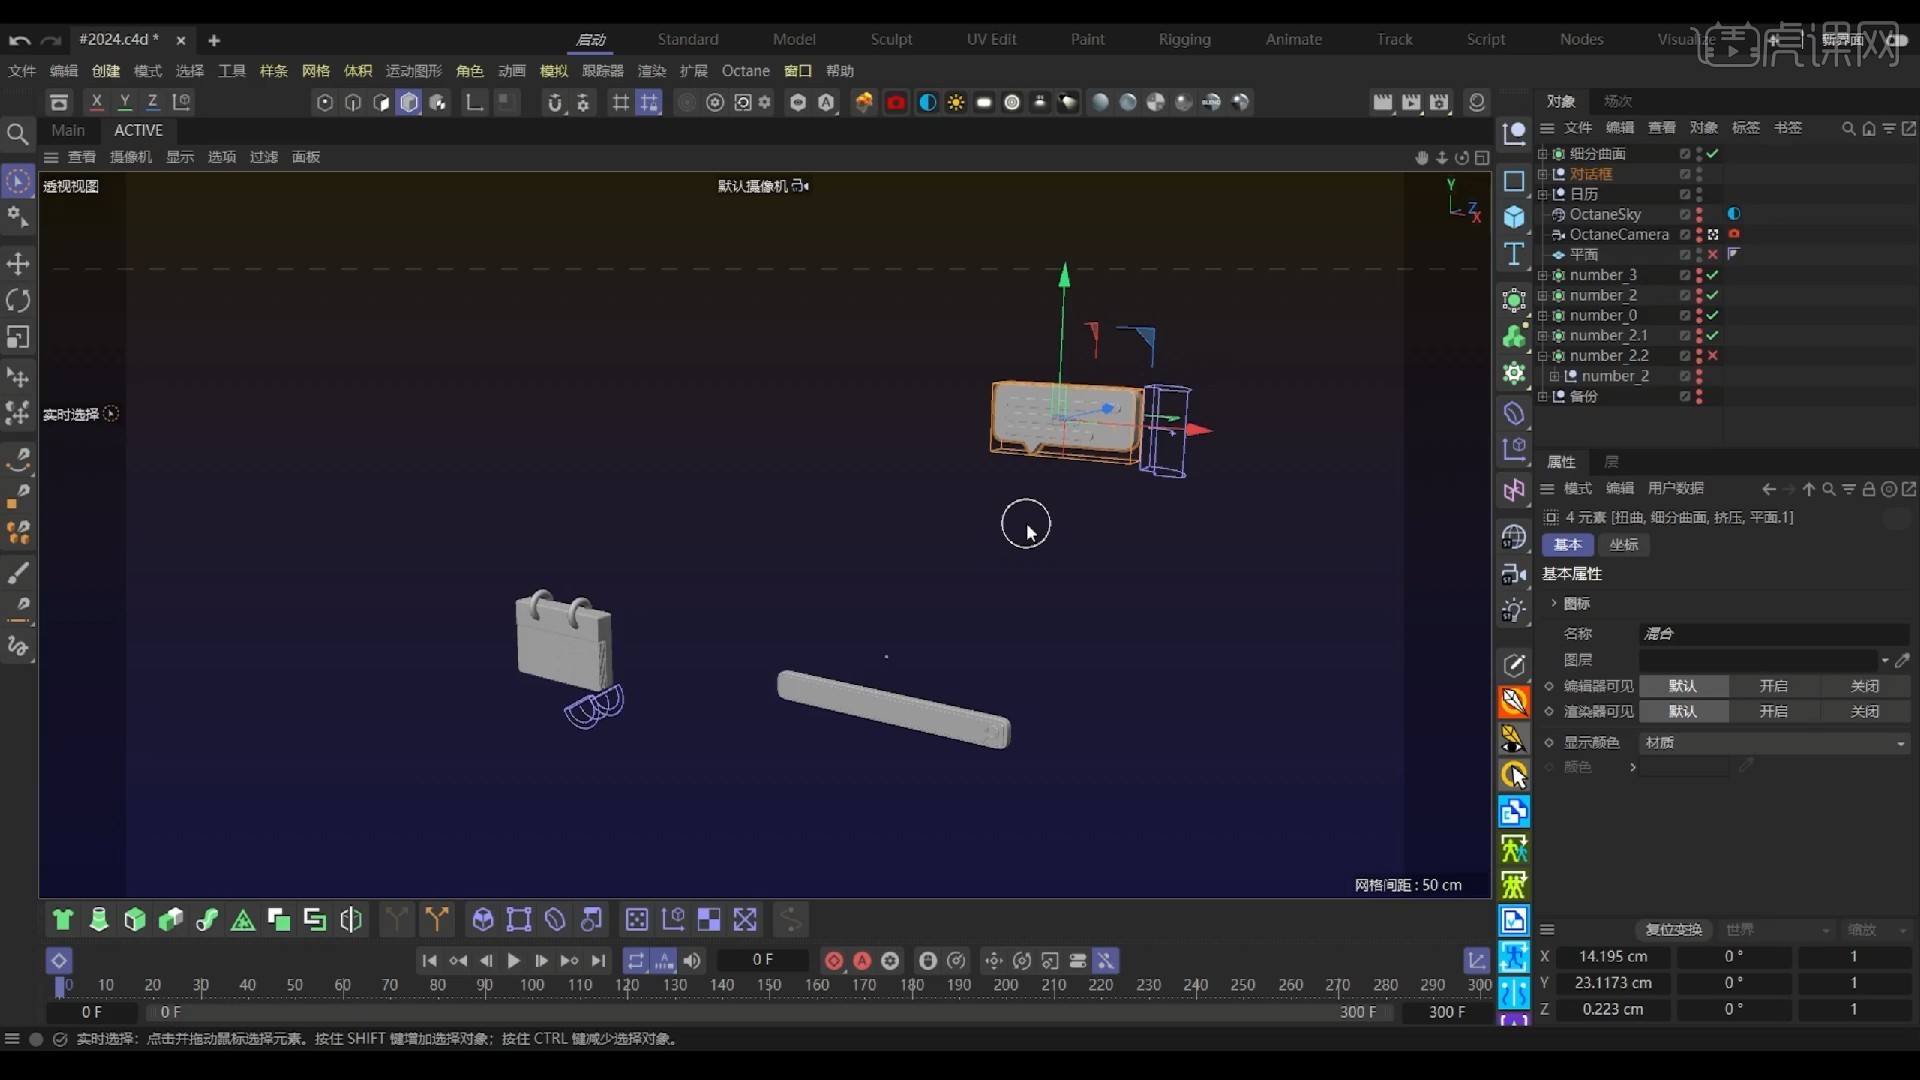Switch to the 场次 tab

(x=1618, y=101)
